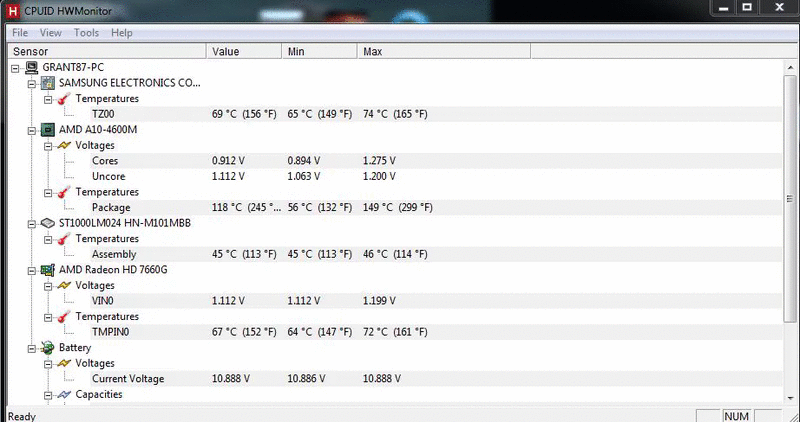
Task: Click thermometer icon under Radeon HD 7660G
Action: tap(64, 316)
